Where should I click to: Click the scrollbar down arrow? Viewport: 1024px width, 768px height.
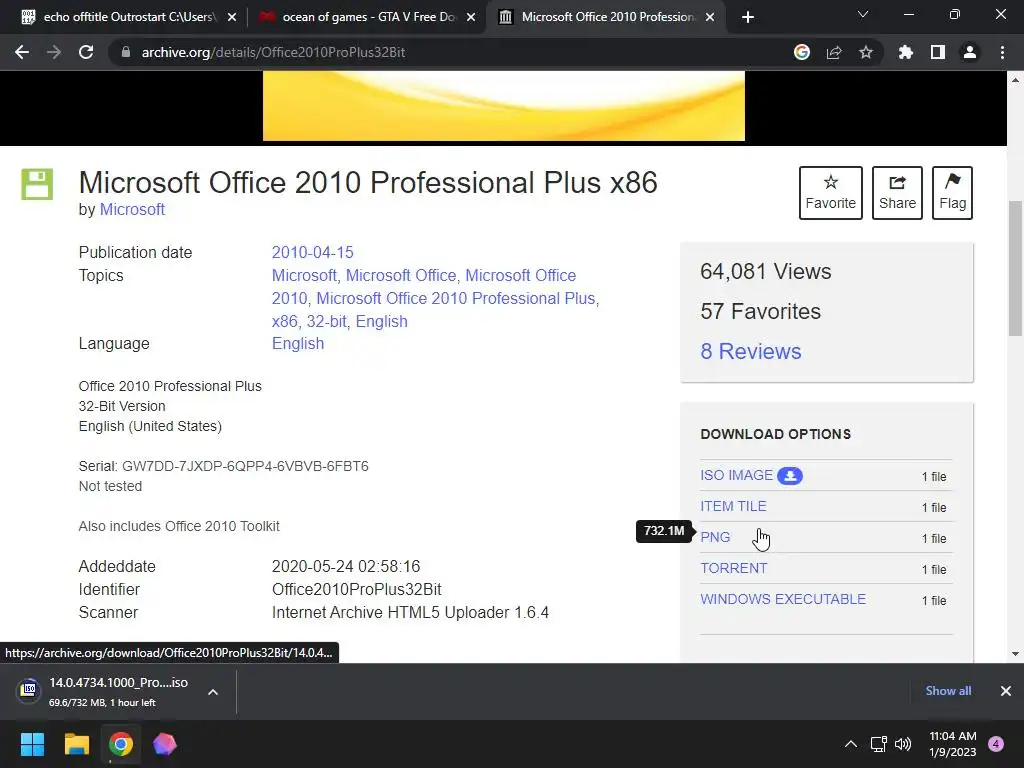pyautogui.click(x=1015, y=654)
